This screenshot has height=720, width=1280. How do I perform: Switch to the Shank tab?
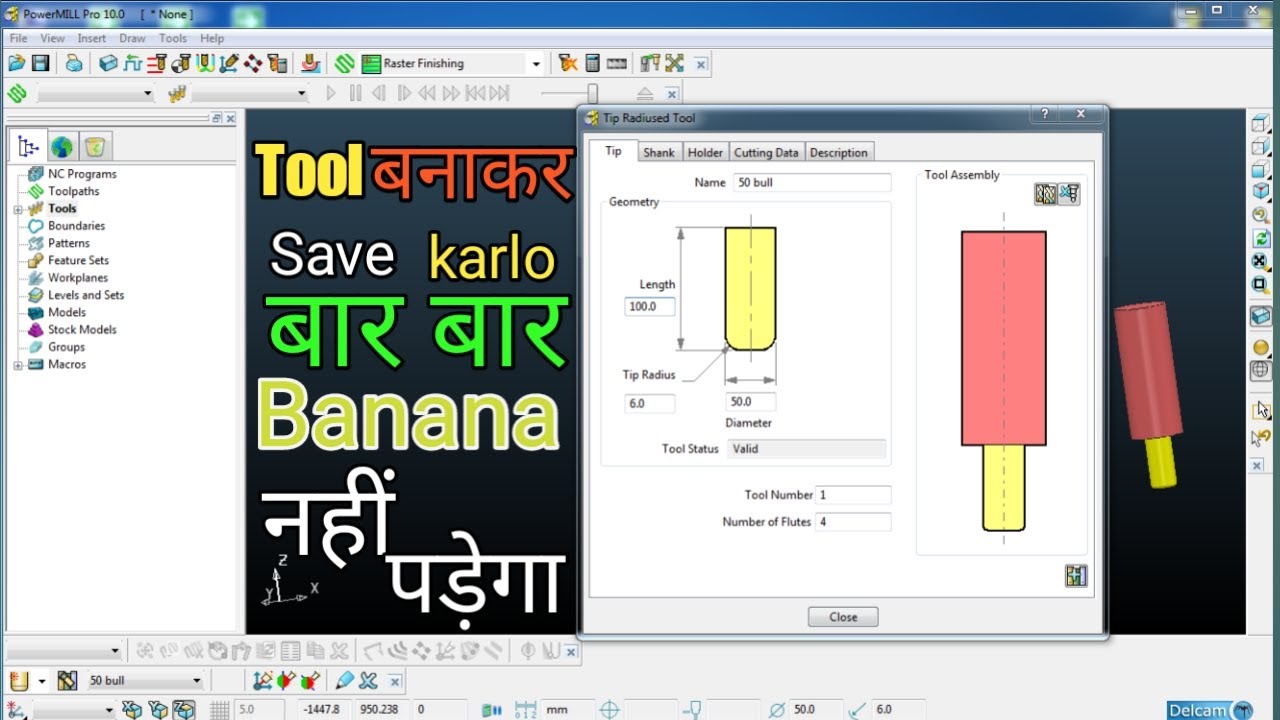coord(659,152)
